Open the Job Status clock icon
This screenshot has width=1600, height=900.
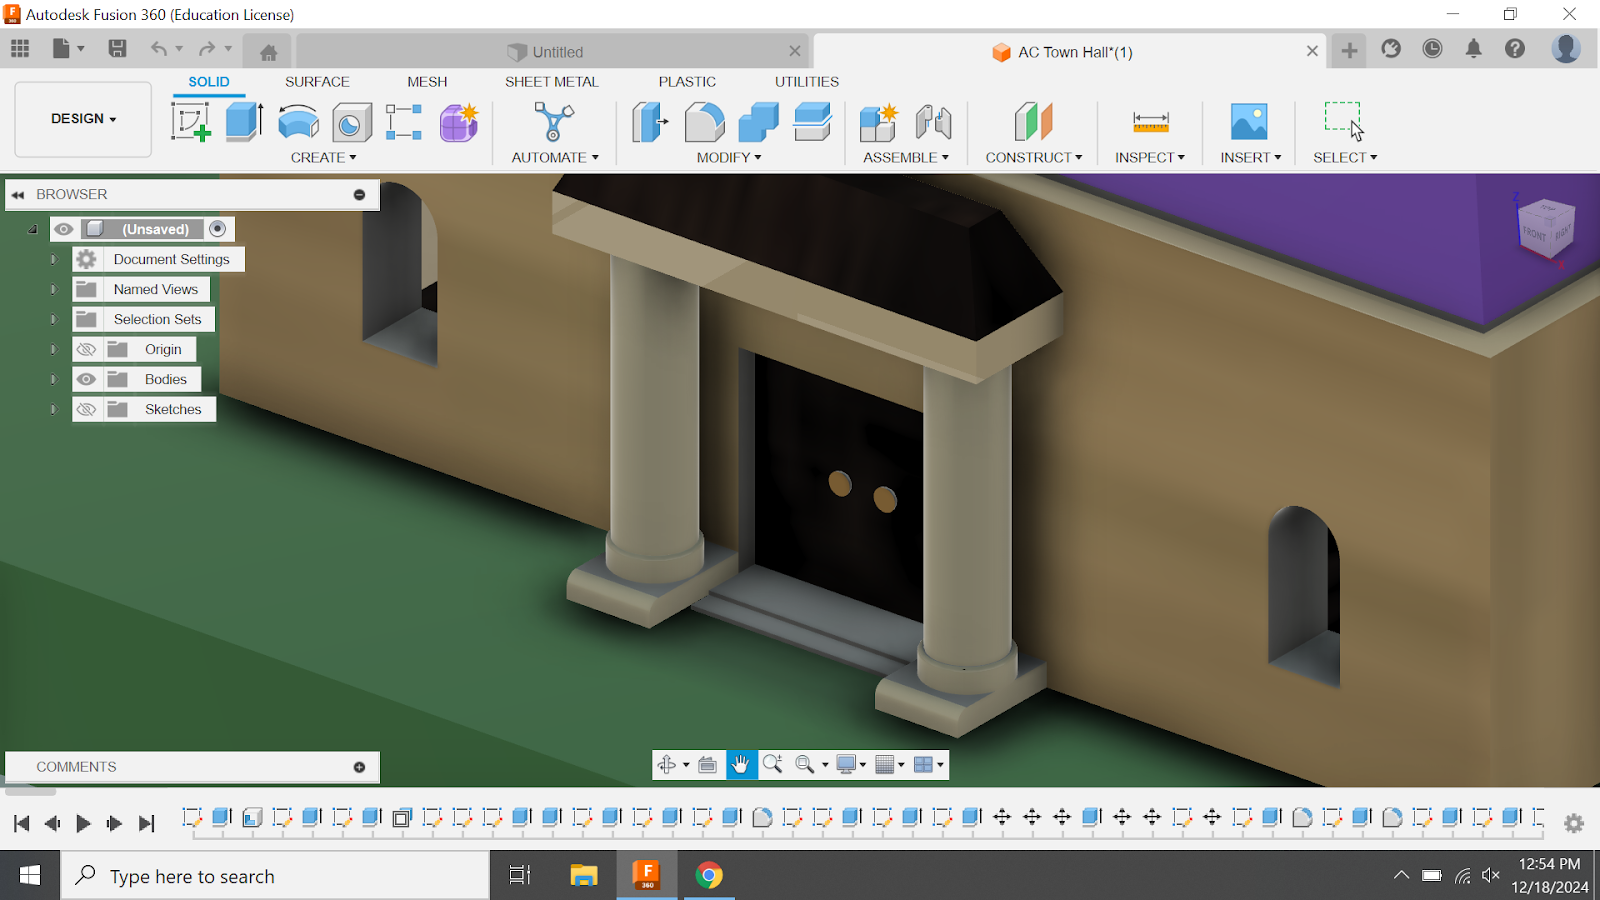[1432, 48]
